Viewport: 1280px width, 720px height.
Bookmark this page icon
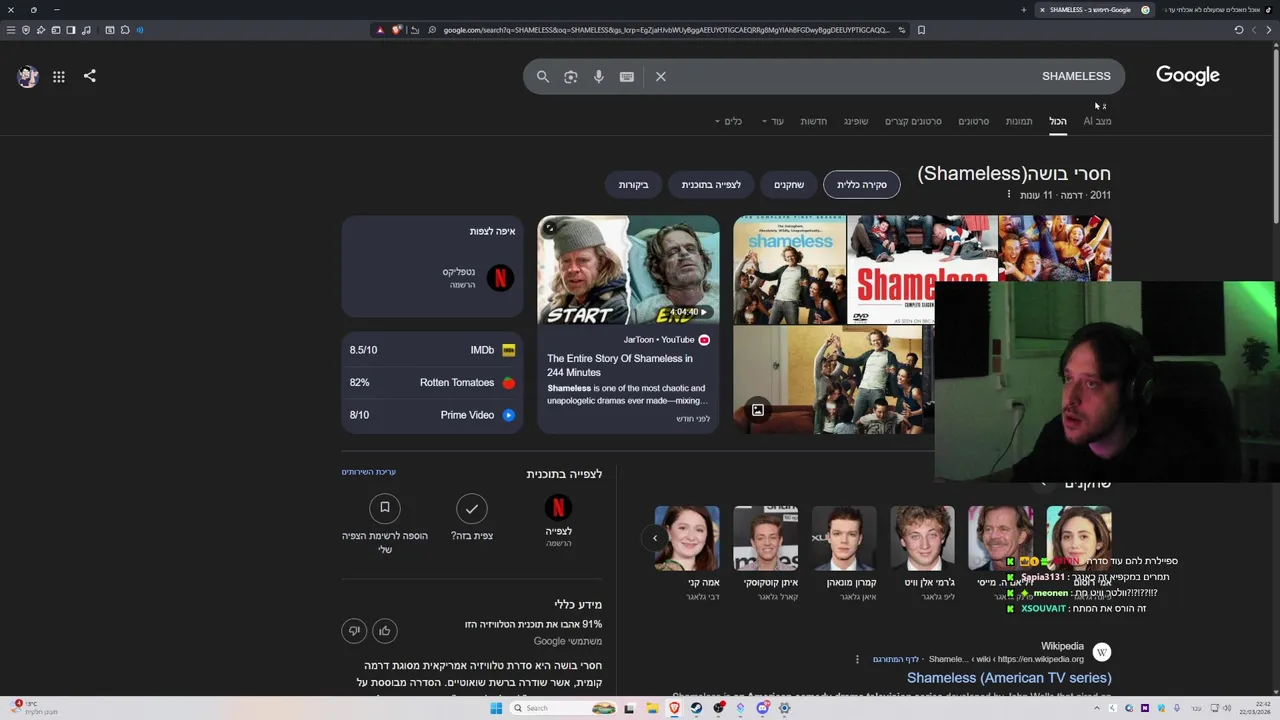tap(921, 30)
